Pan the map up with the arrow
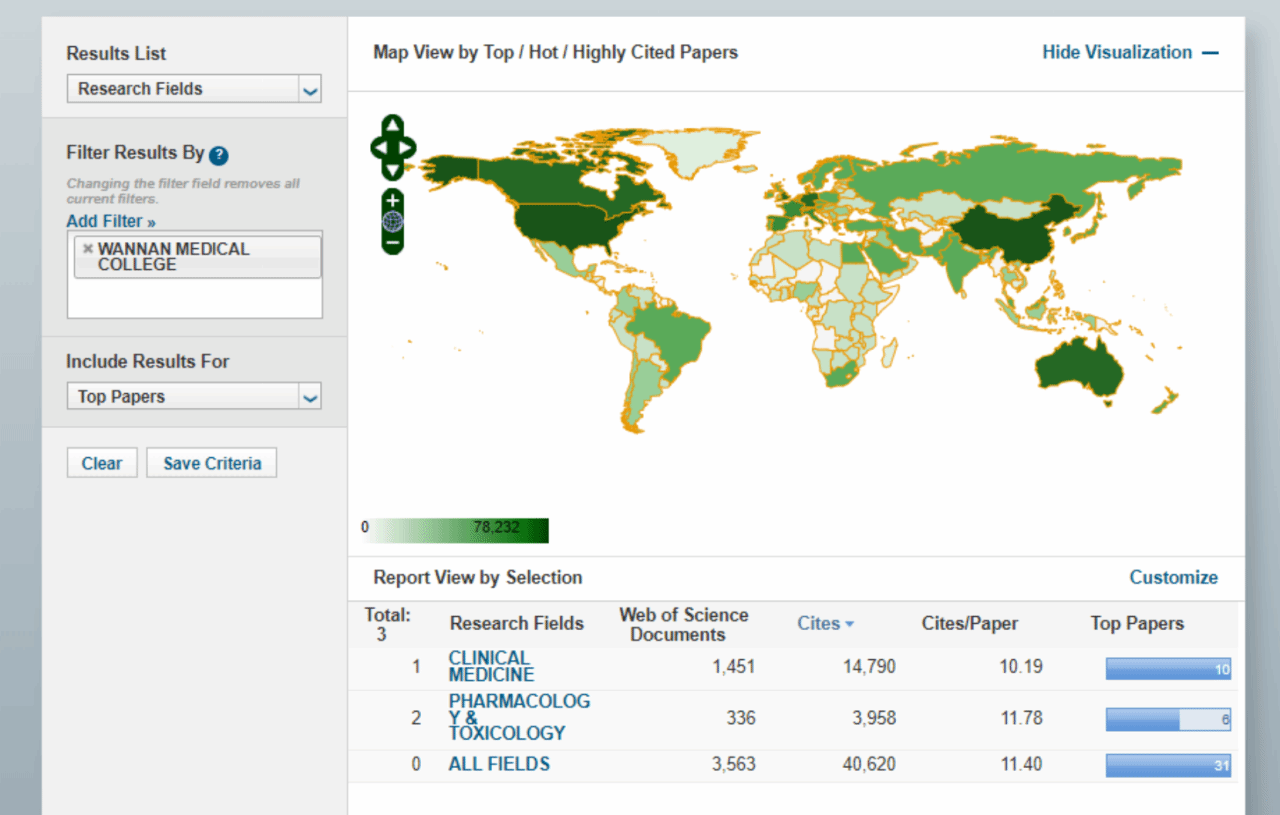This screenshot has width=1280, height=815. (x=393, y=126)
